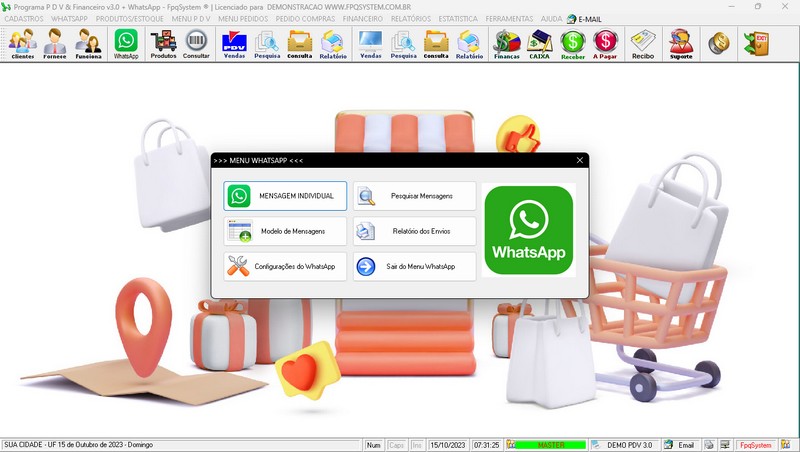Viewport: 800px width, 452px height.
Task: Click the Num indicator in status bar
Action: coord(373,445)
